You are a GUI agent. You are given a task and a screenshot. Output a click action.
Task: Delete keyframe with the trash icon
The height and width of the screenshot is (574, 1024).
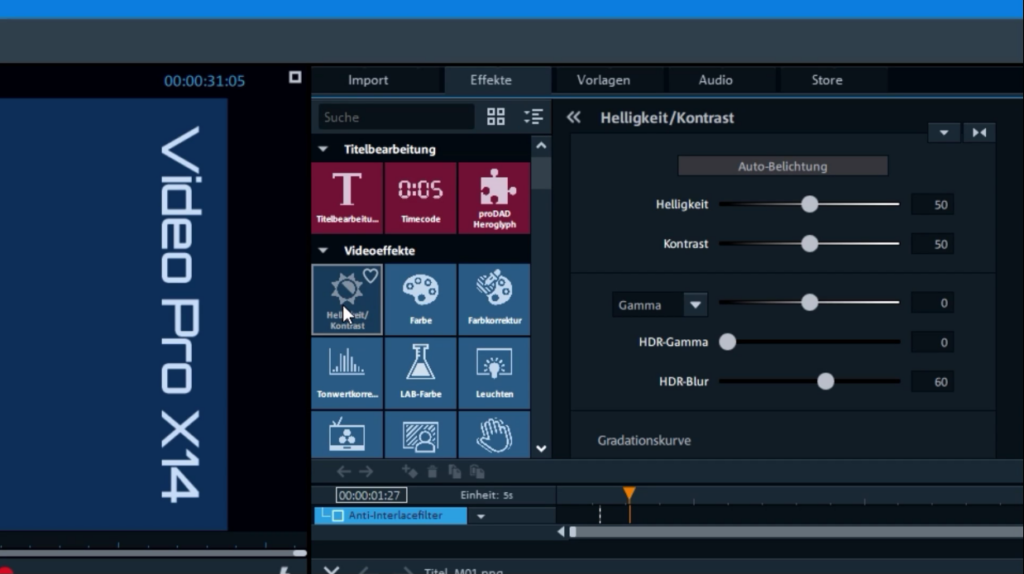[x=432, y=471]
